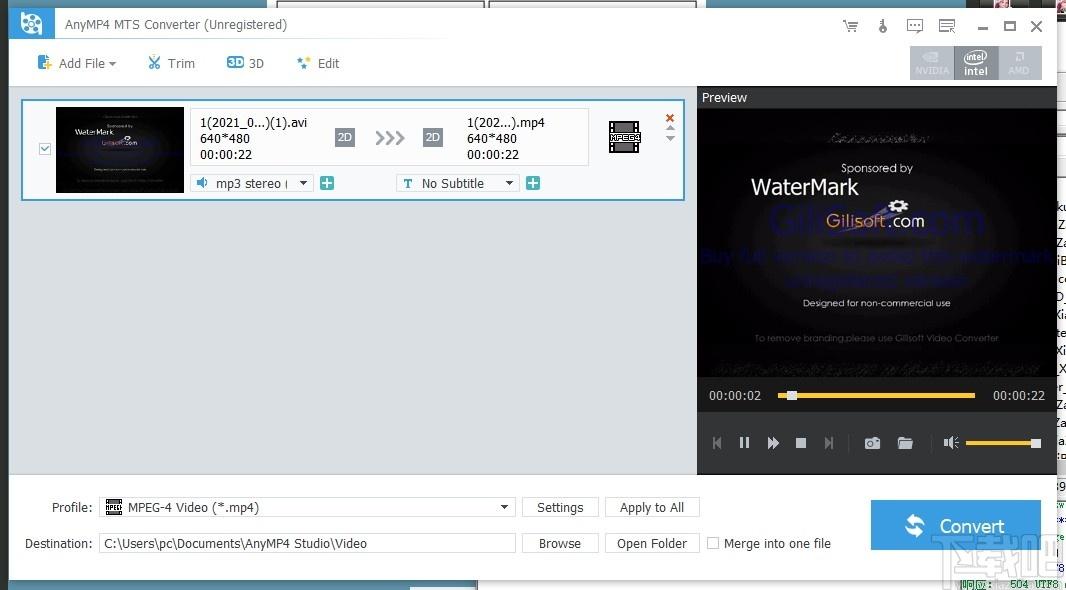Uncheck the 1(2021_0...)(1).avi file checkbox
The width and height of the screenshot is (1066, 590).
[x=45, y=149]
